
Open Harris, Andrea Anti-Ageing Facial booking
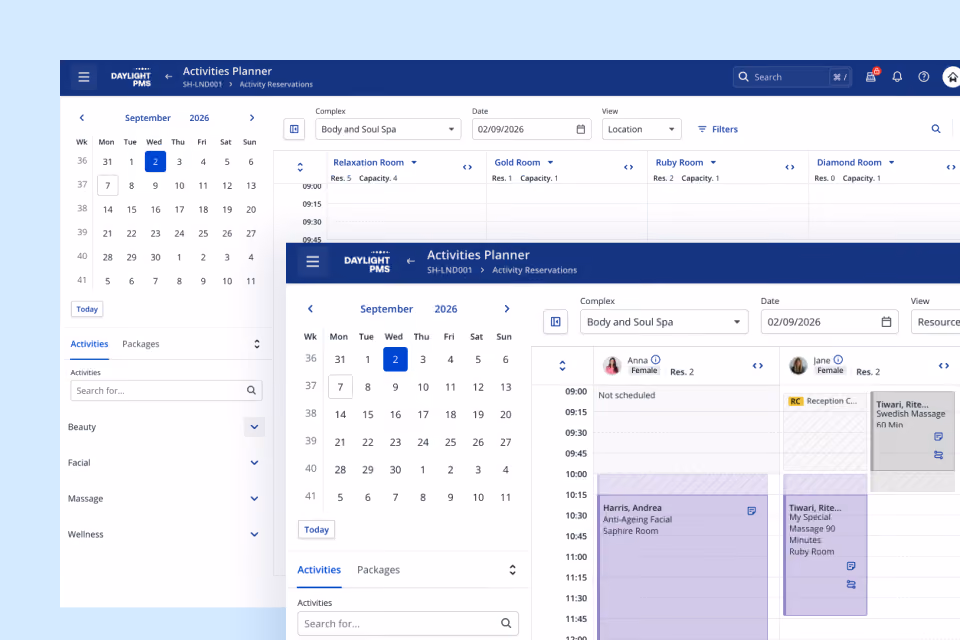click(x=683, y=567)
